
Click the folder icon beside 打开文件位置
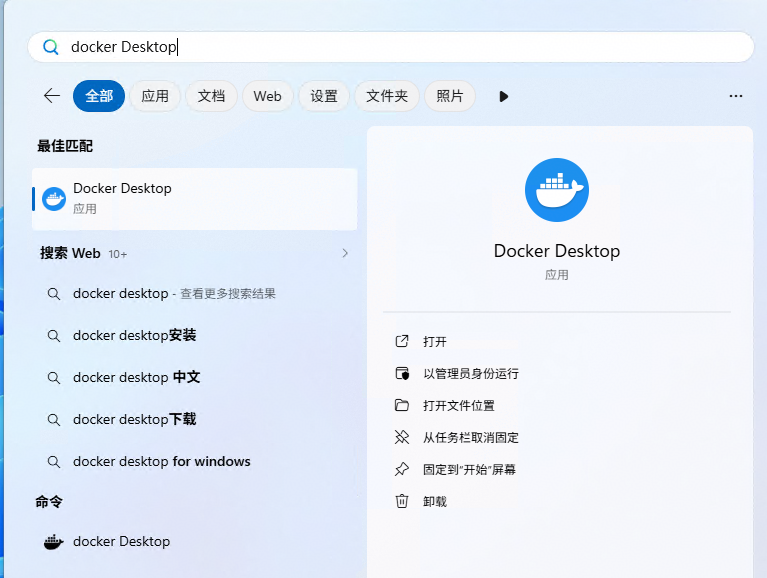(402, 405)
